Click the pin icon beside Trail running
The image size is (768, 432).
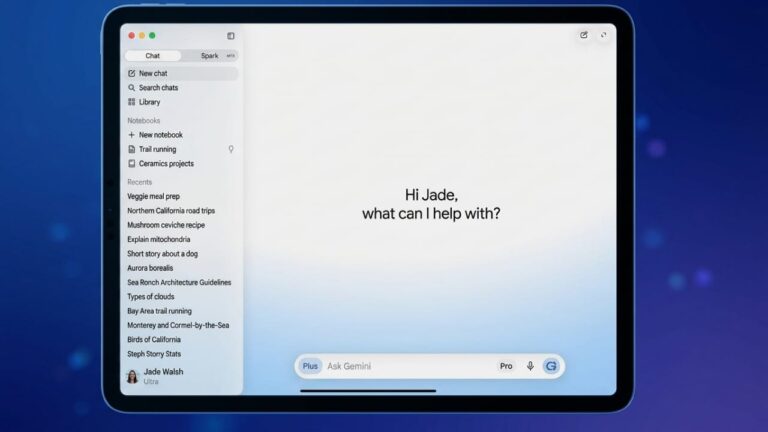point(231,149)
